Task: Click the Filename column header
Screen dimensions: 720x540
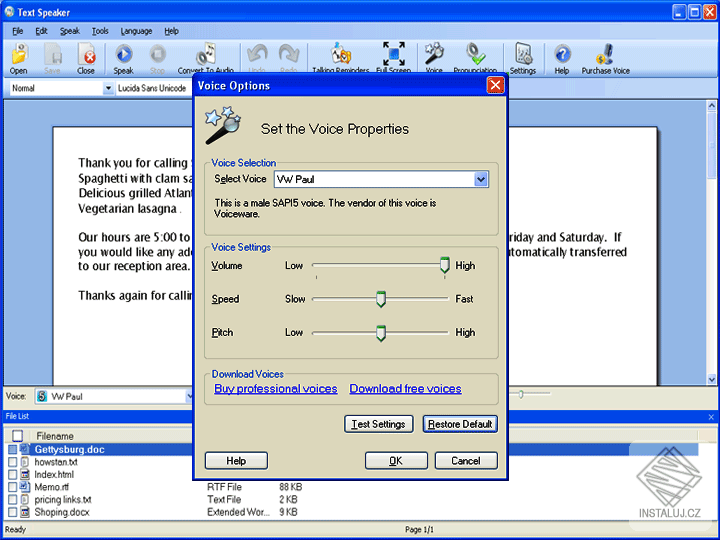Action: tap(55, 436)
